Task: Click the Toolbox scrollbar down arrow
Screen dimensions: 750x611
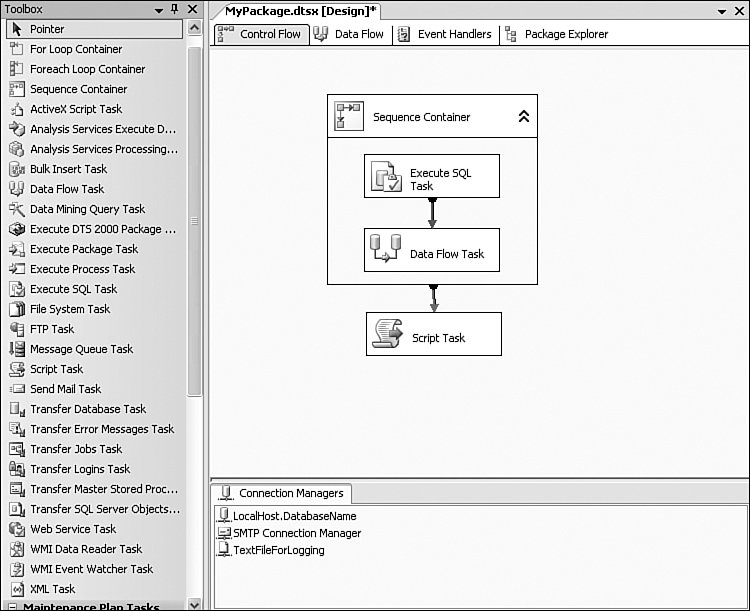Action: (194, 604)
